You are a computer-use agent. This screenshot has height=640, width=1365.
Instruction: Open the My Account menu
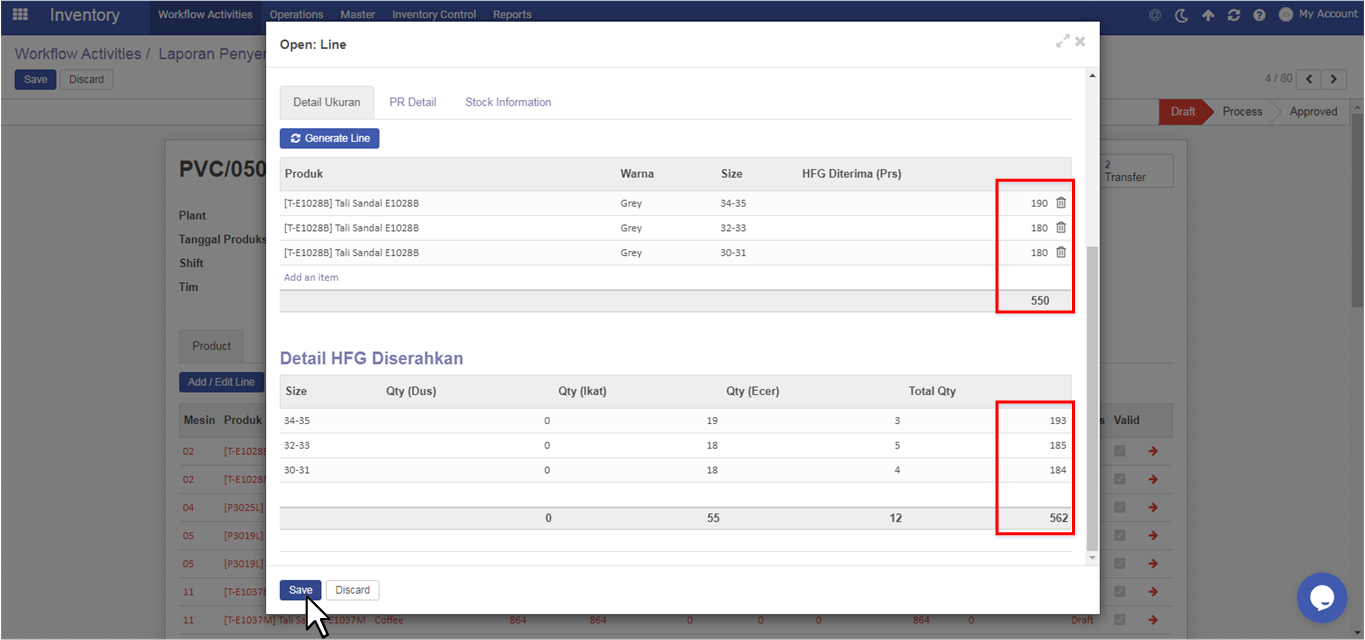(x=1318, y=14)
